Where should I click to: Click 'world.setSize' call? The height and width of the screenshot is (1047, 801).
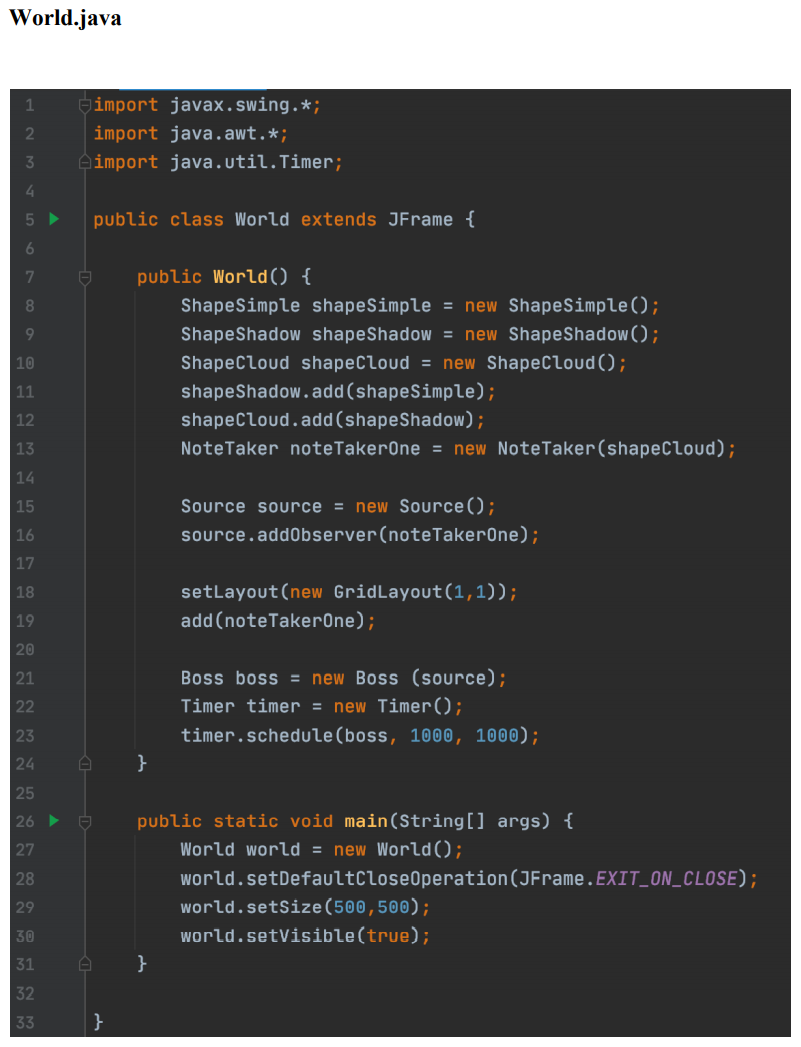click(251, 907)
